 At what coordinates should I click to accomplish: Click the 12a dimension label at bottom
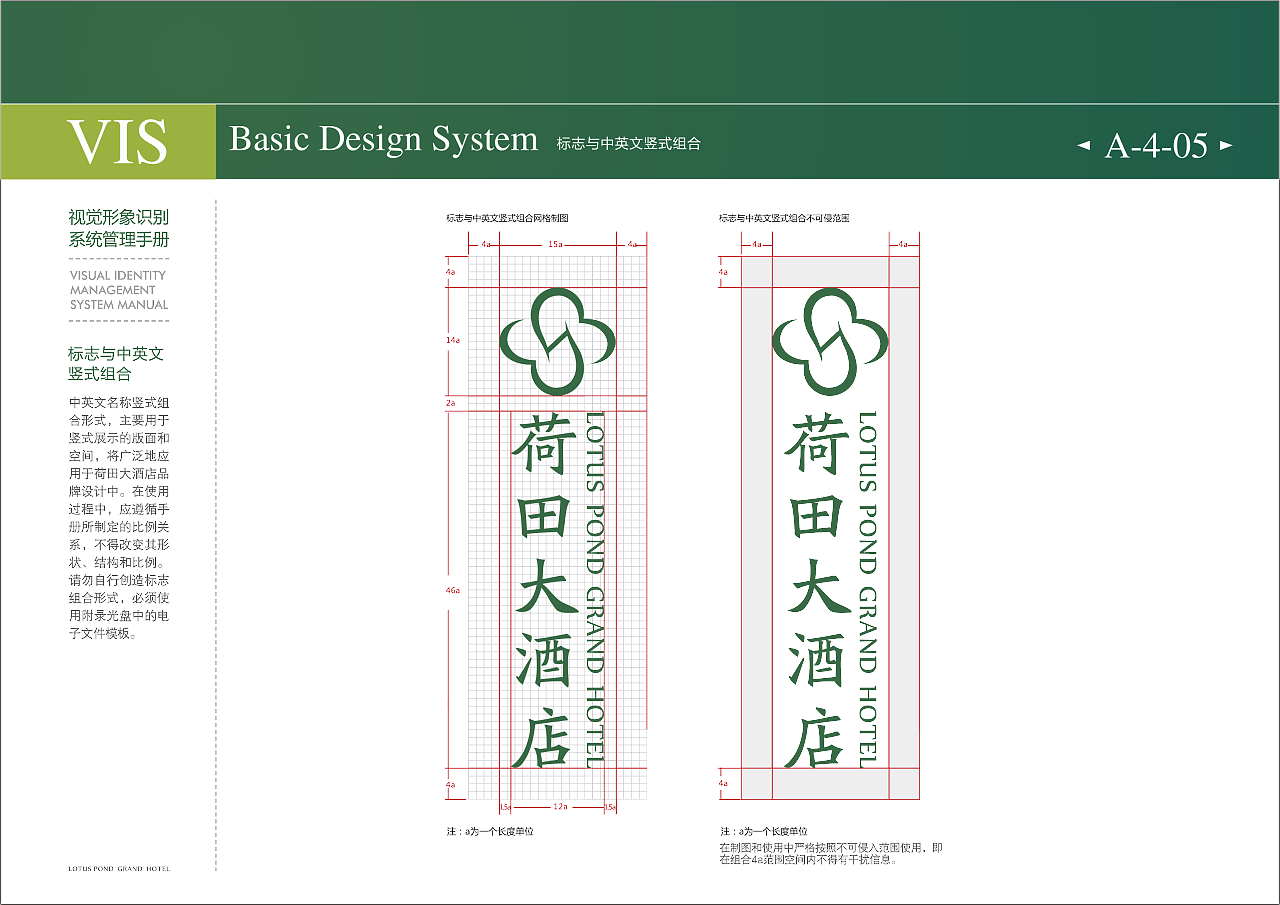tap(560, 806)
